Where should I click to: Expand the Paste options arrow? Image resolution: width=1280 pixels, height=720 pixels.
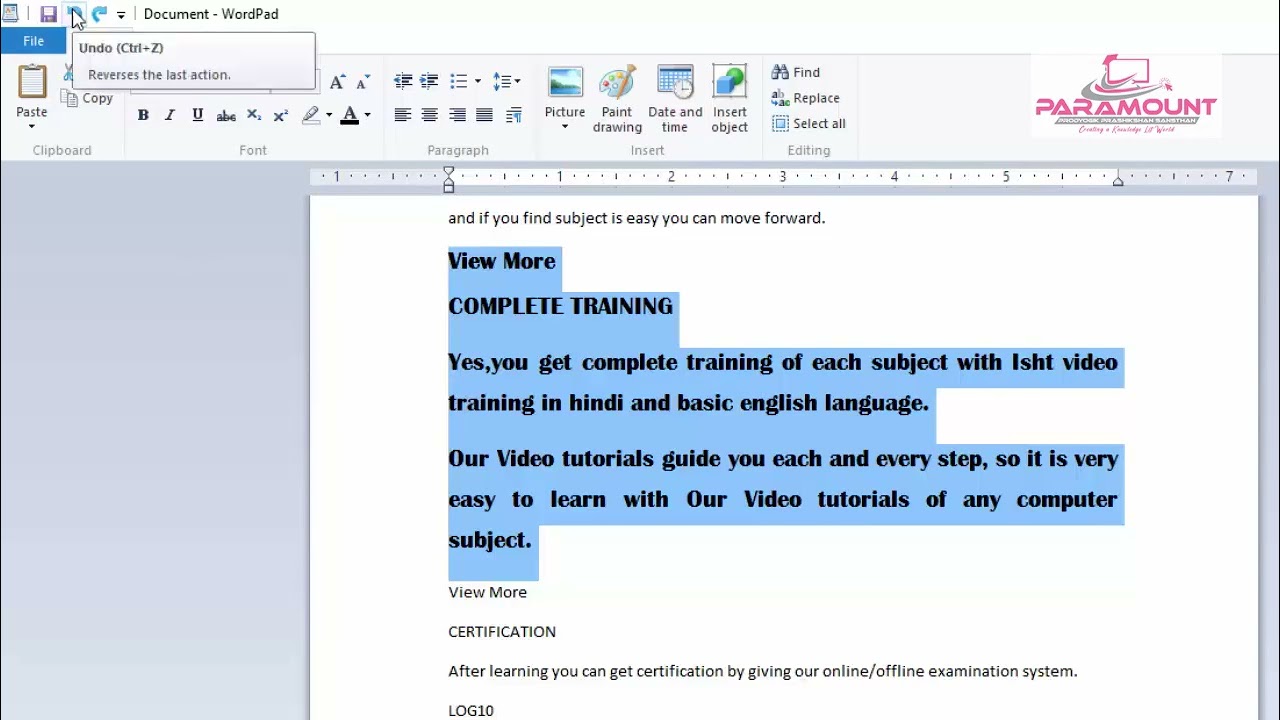click(x=32, y=126)
